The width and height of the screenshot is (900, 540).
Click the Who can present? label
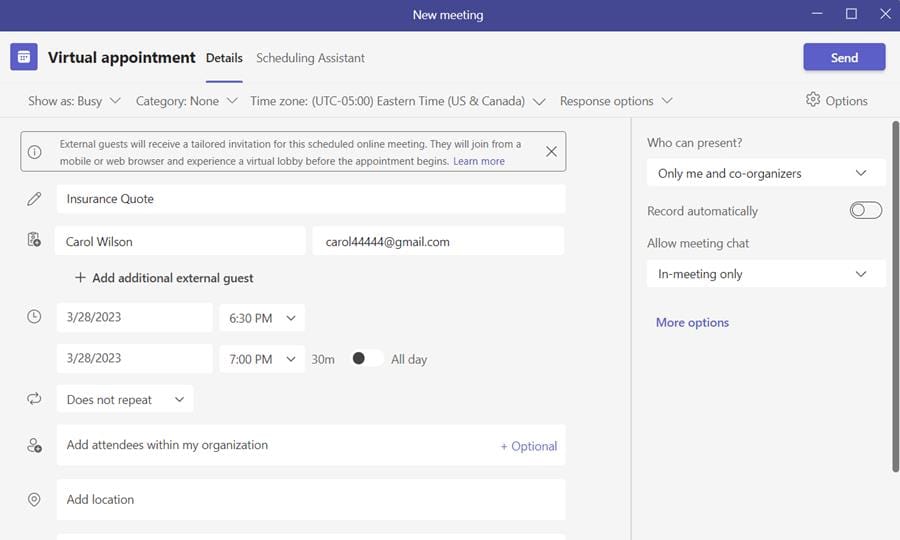point(695,143)
